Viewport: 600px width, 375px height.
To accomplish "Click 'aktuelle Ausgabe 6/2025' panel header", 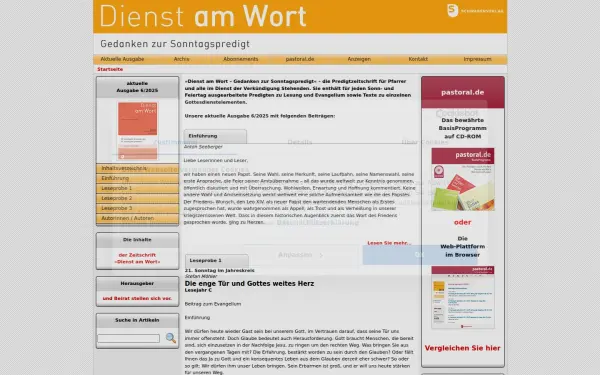I will pyautogui.click(x=137, y=87).
